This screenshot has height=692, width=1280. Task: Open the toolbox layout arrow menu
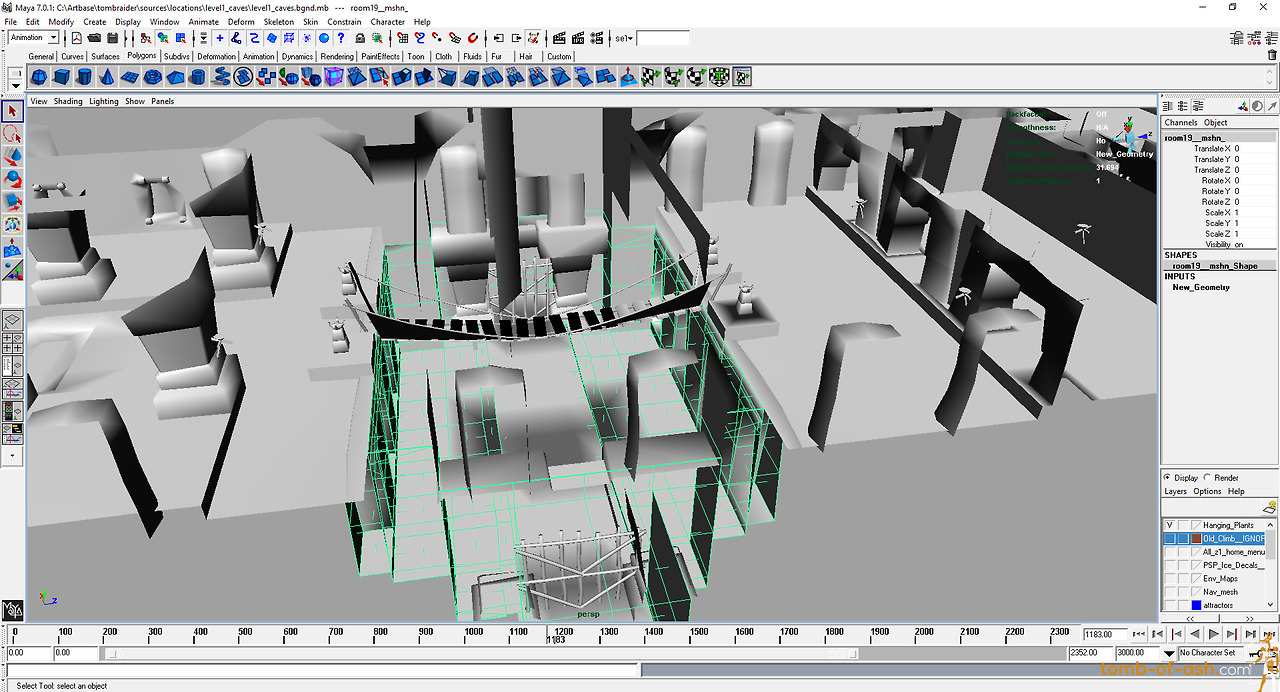click(13, 455)
